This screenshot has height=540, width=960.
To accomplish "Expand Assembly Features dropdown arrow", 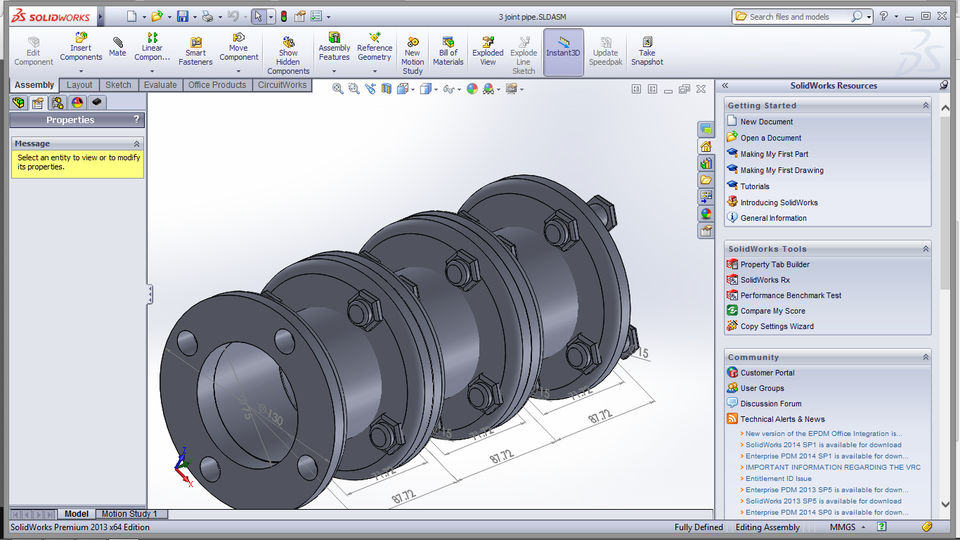I will point(334,71).
